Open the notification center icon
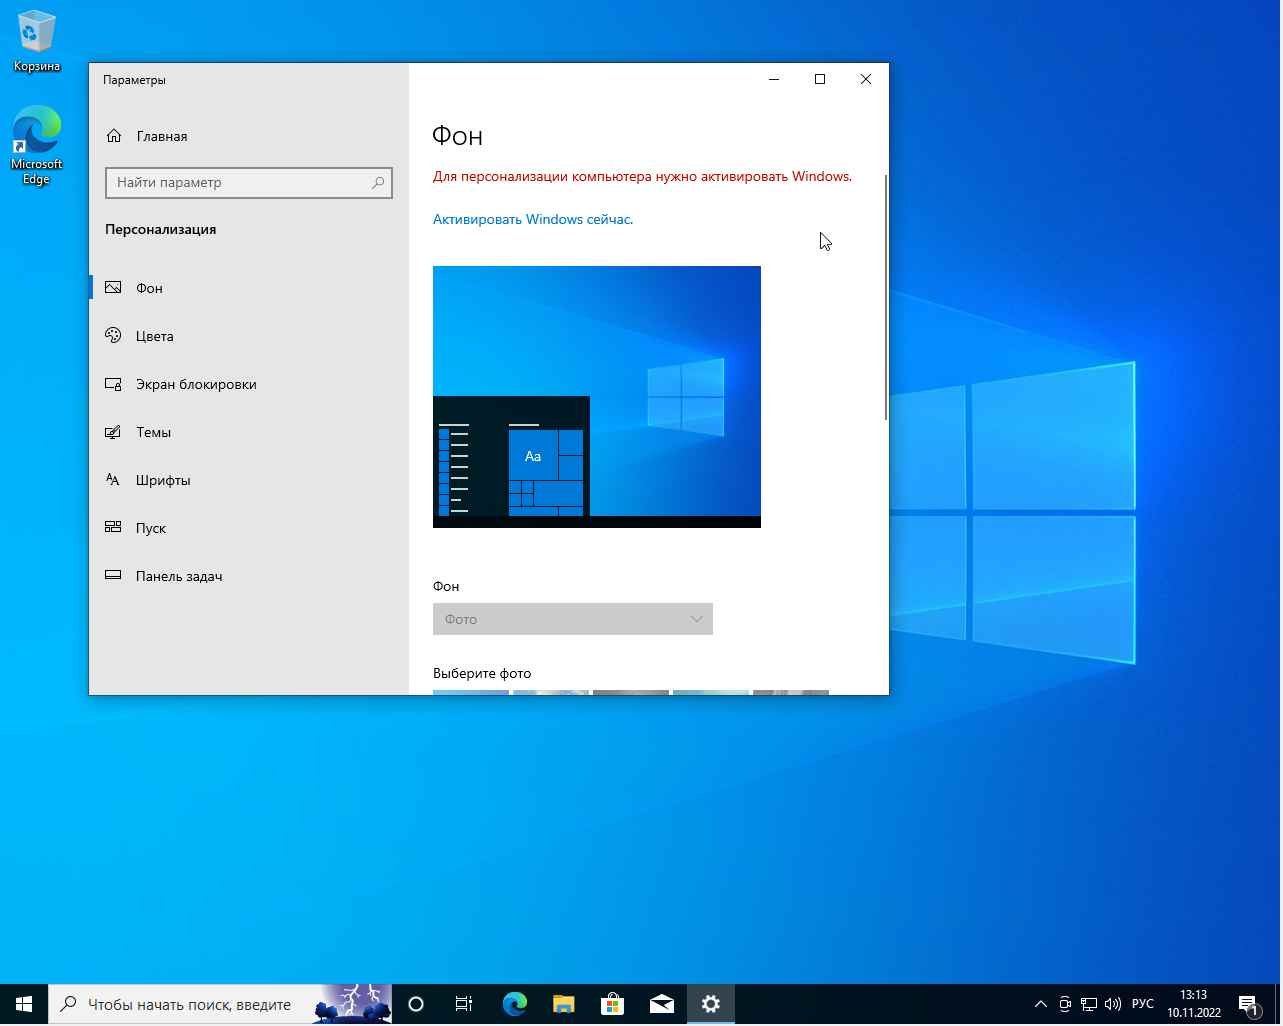The width and height of the screenshot is (1283, 1026). pyautogui.click(x=1248, y=1004)
